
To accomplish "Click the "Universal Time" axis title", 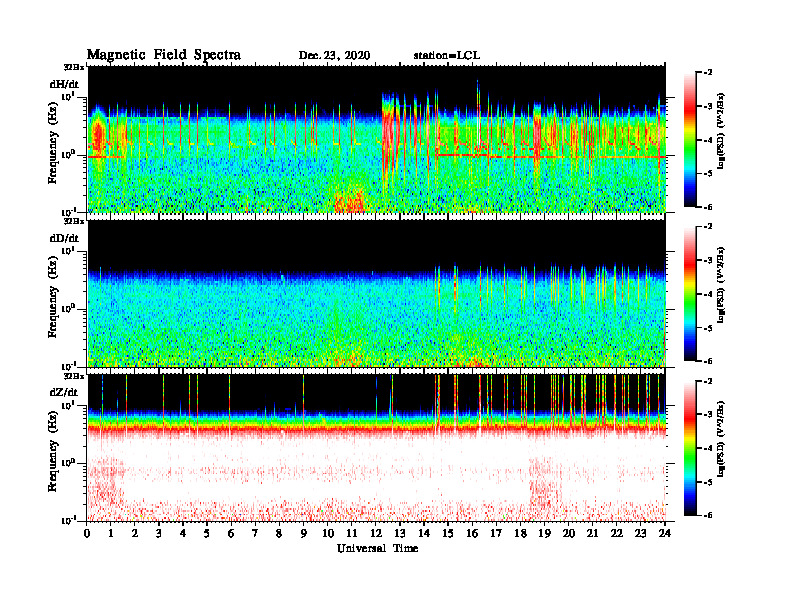I will (377, 548).
